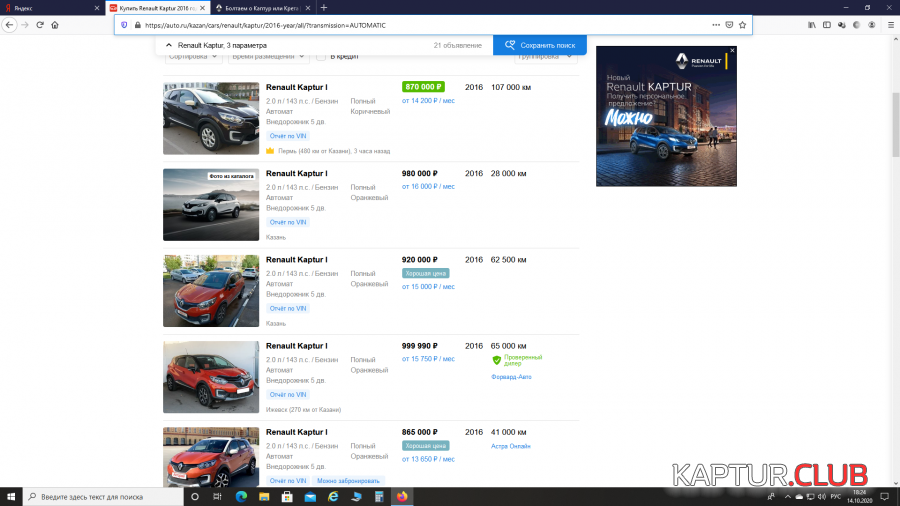
Task: Open Windows Start menu
Action: click(11, 496)
